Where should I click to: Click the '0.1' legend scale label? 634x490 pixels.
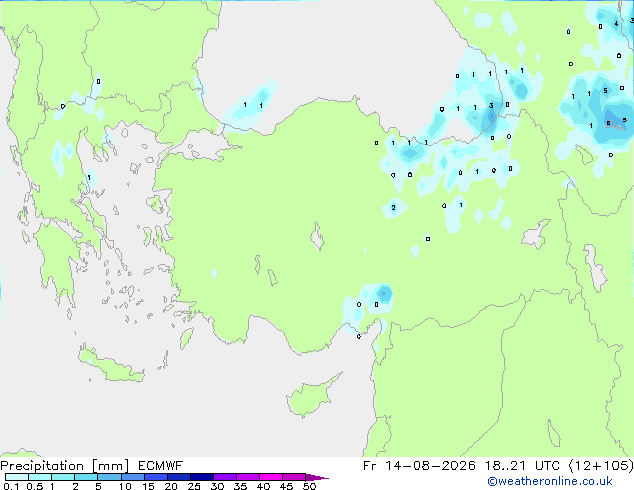pos(11,486)
